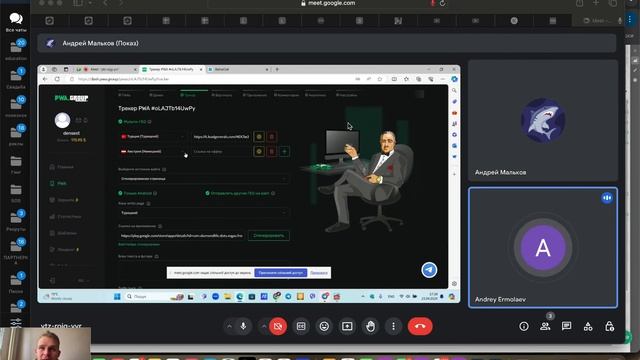Click Windows taskbar search box
The width and height of the screenshot is (640, 360).
[x=153, y=297]
